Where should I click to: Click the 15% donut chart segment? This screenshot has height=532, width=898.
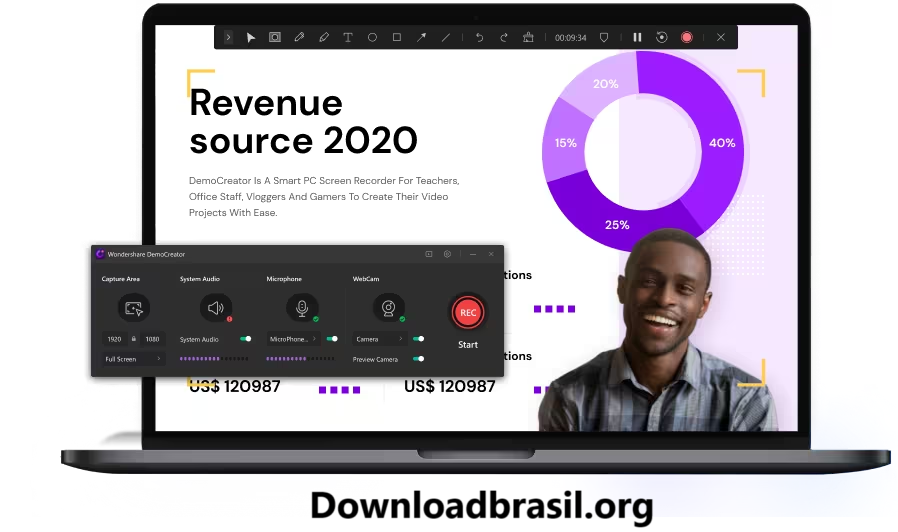[x=565, y=143]
